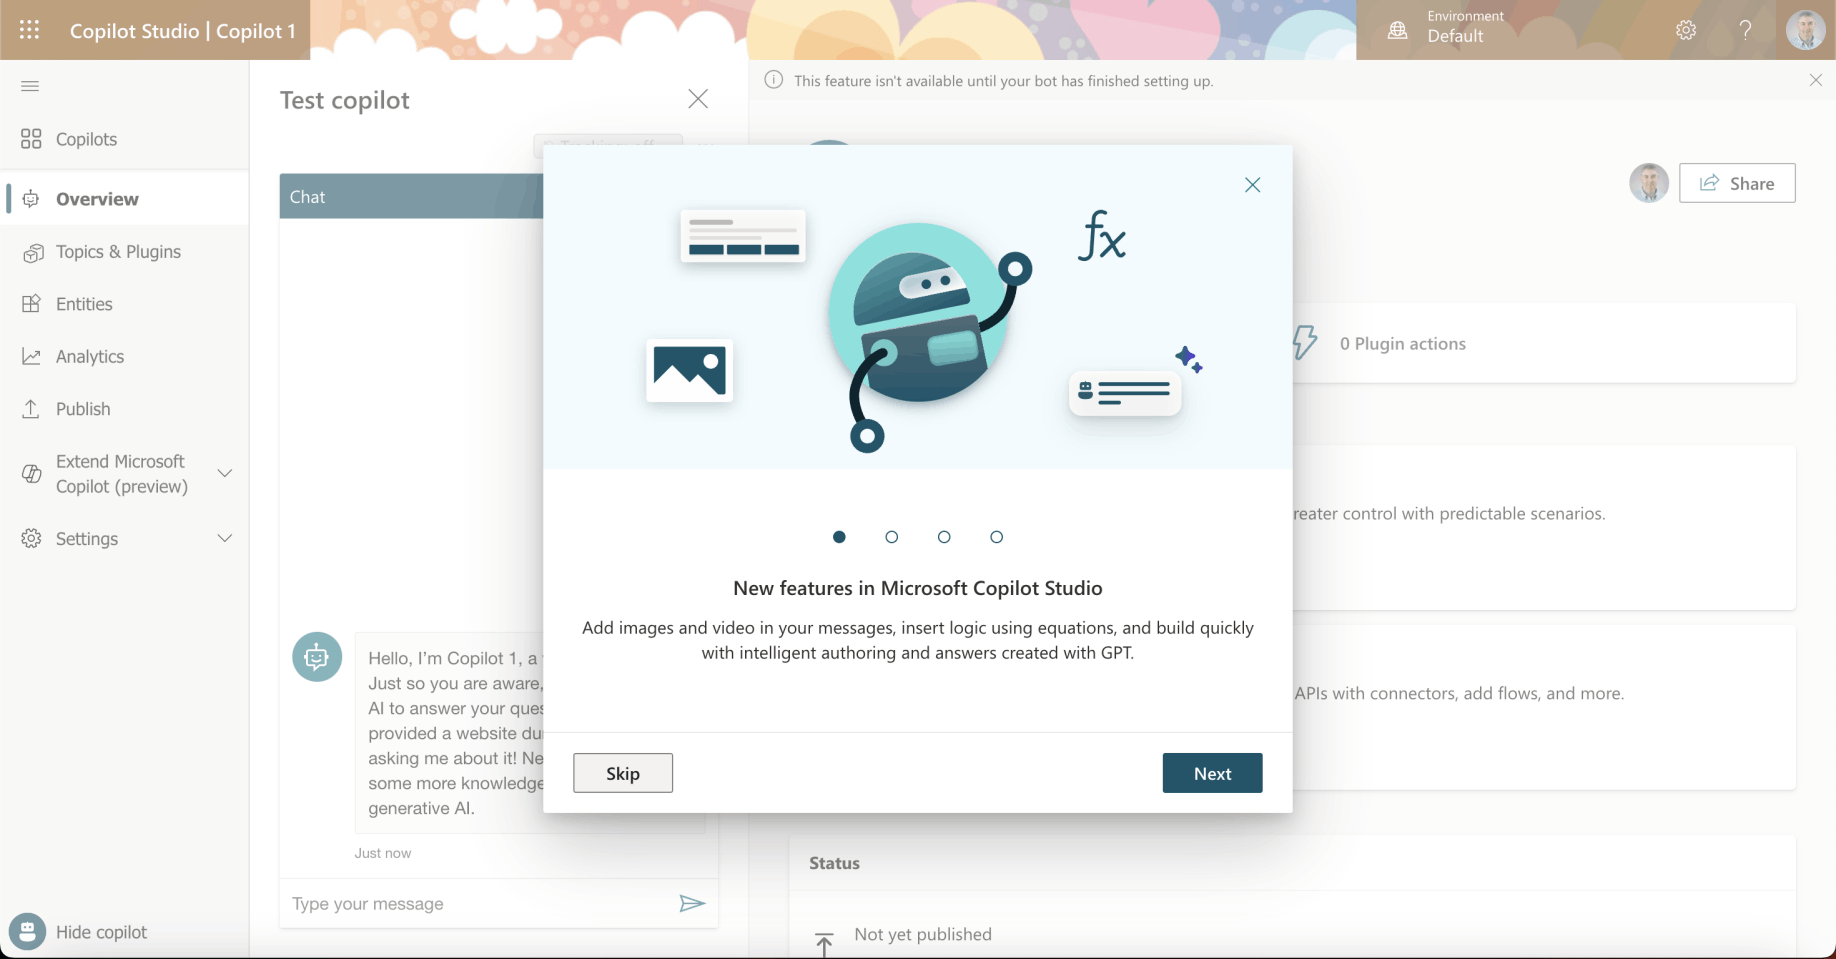Close the New features dialog
Viewport: 1836px width, 959px height.
point(1252,185)
